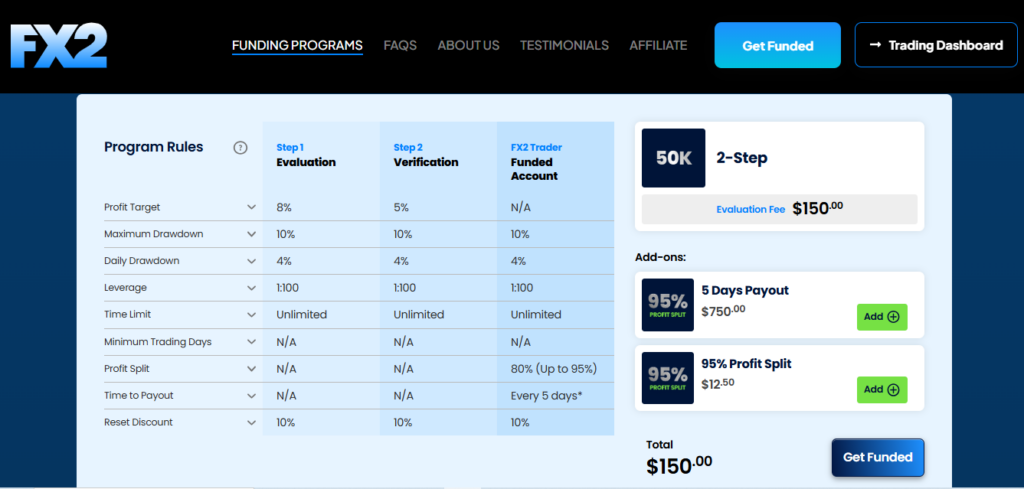Viewport: 1024px width, 489px height.
Task: Click the Minimum Trading Days row label
Action: coord(157,341)
